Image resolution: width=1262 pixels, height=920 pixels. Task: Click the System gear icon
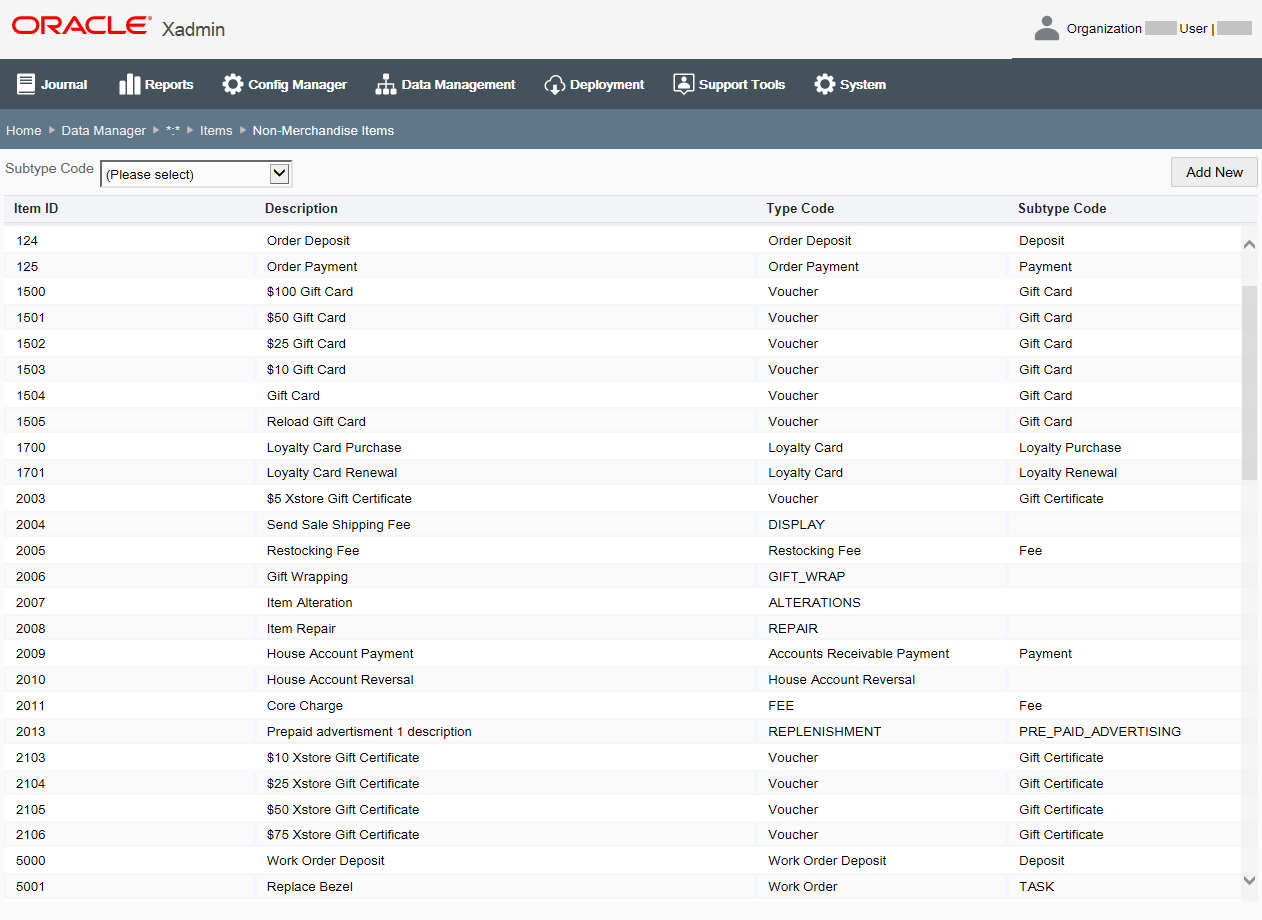[825, 84]
